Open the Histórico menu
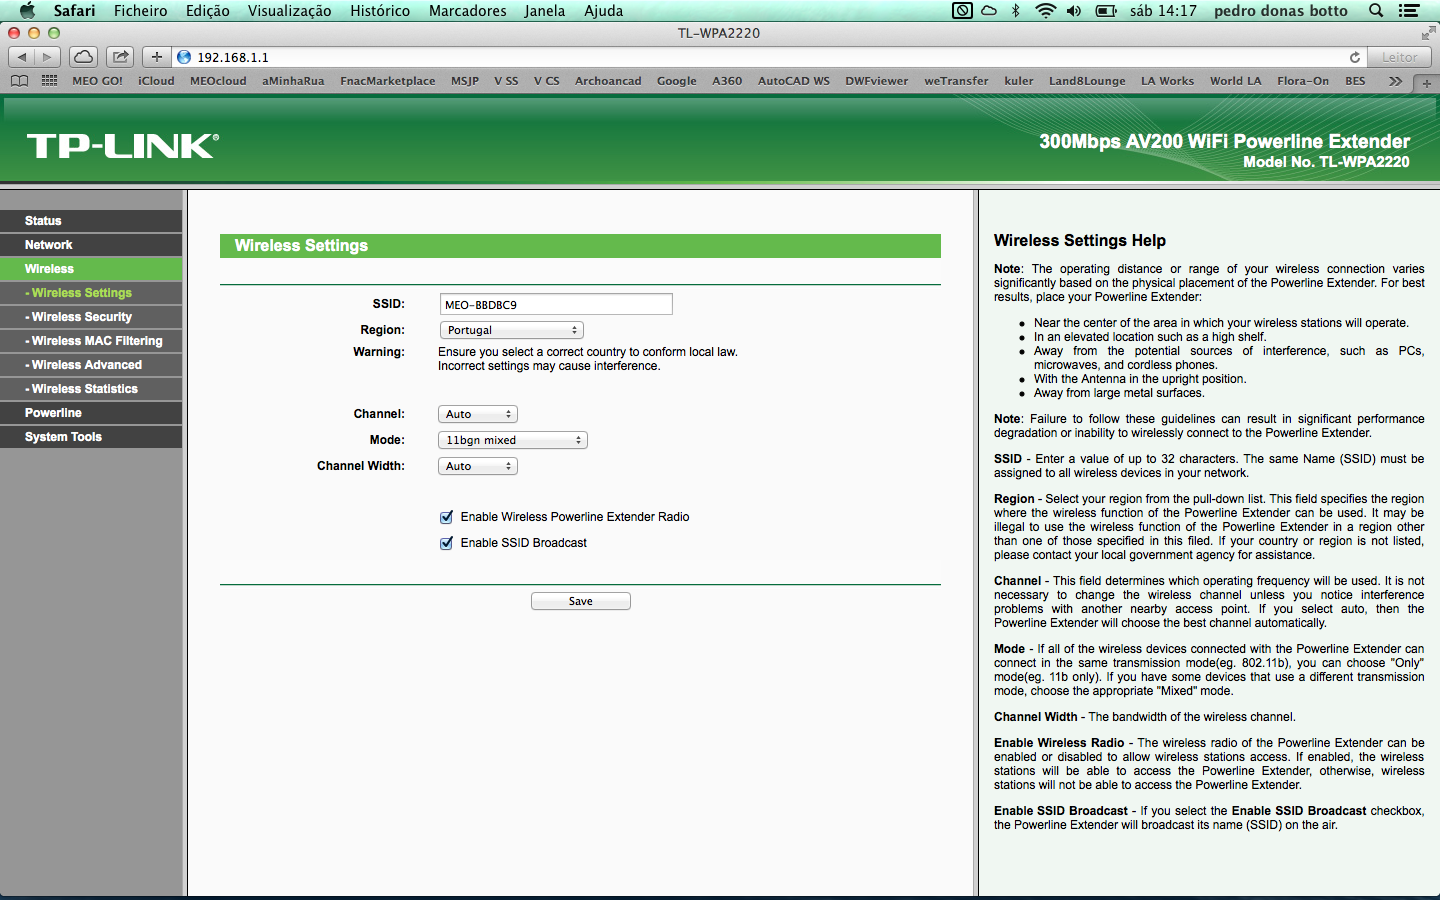This screenshot has width=1440, height=900. (x=380, y=11)
